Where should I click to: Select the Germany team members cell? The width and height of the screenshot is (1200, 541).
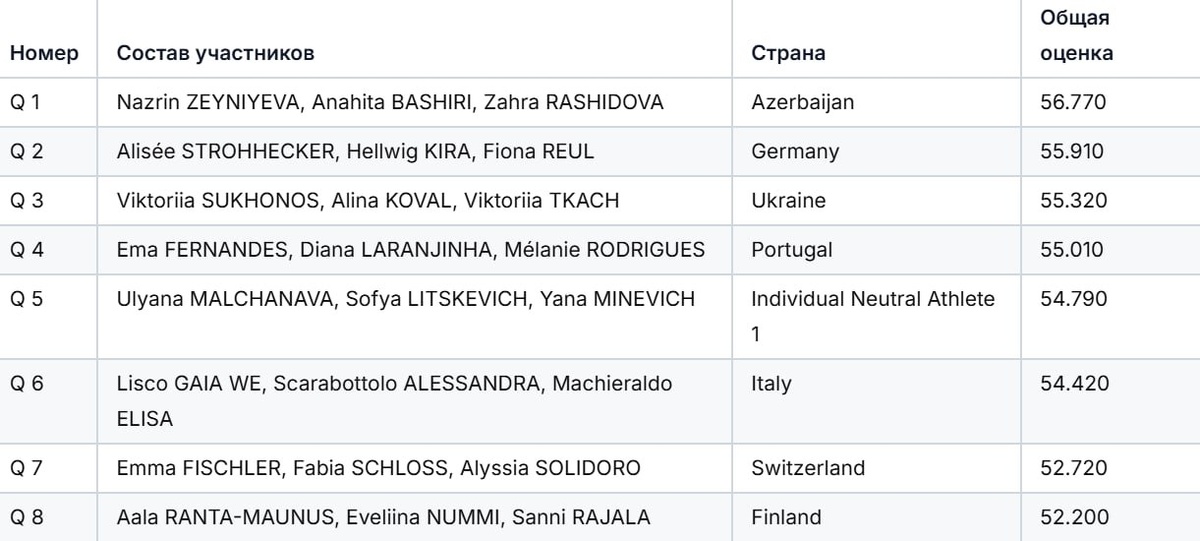point(356,152)
